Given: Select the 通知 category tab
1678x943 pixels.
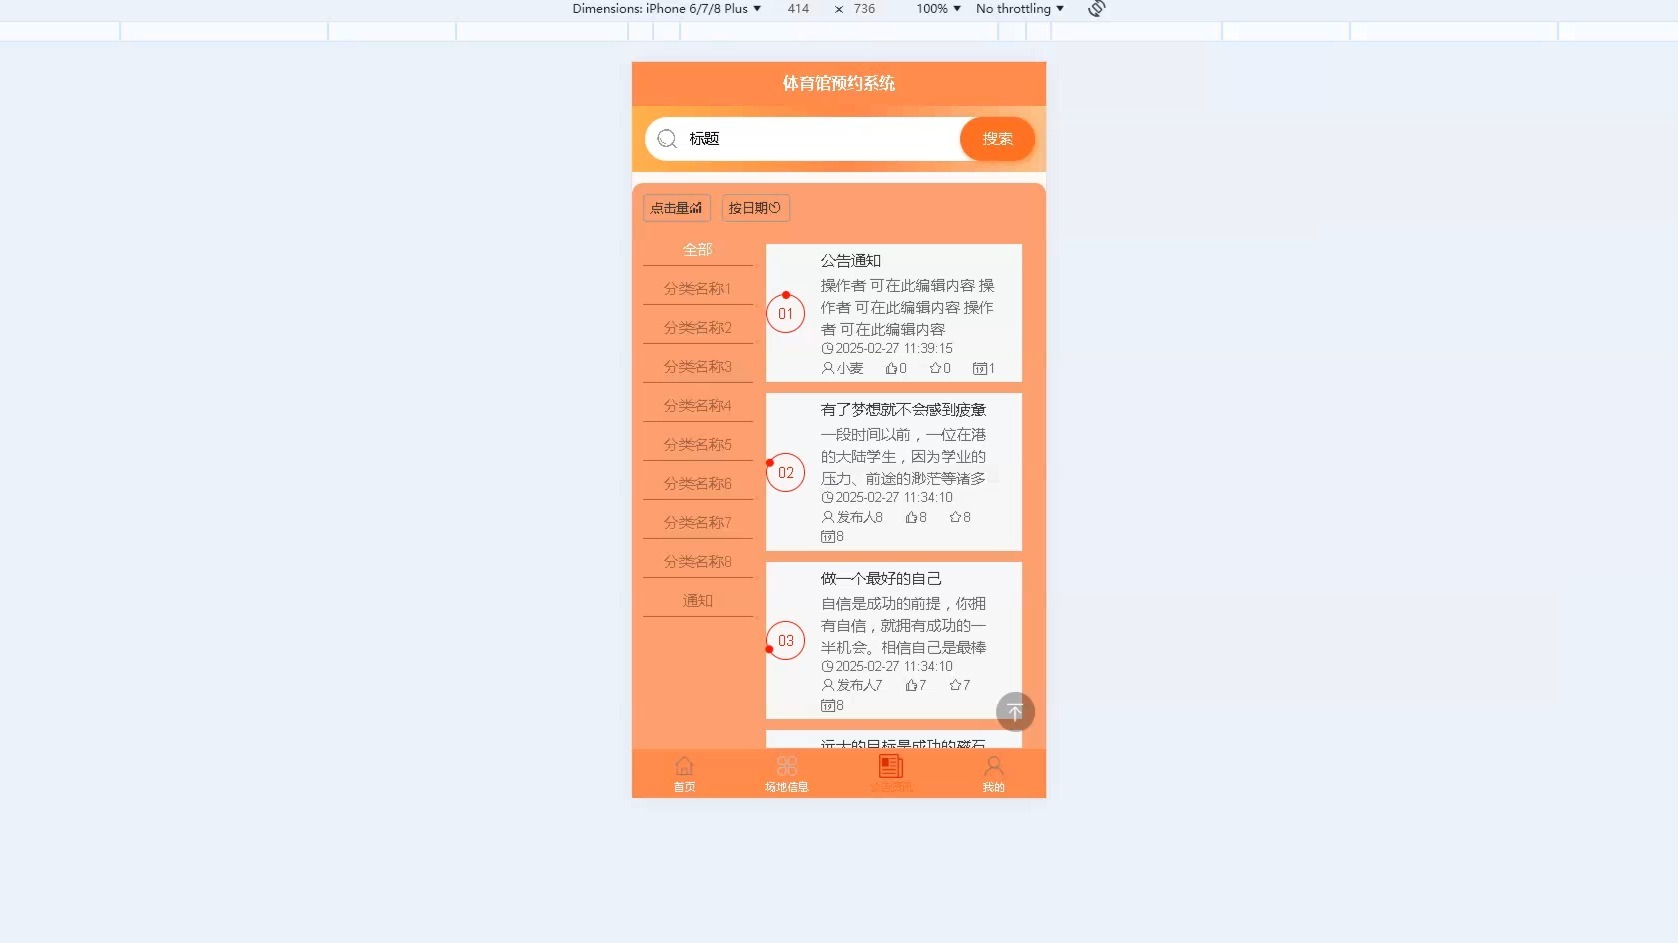Looking at the screenshot, I should (697, 600).
